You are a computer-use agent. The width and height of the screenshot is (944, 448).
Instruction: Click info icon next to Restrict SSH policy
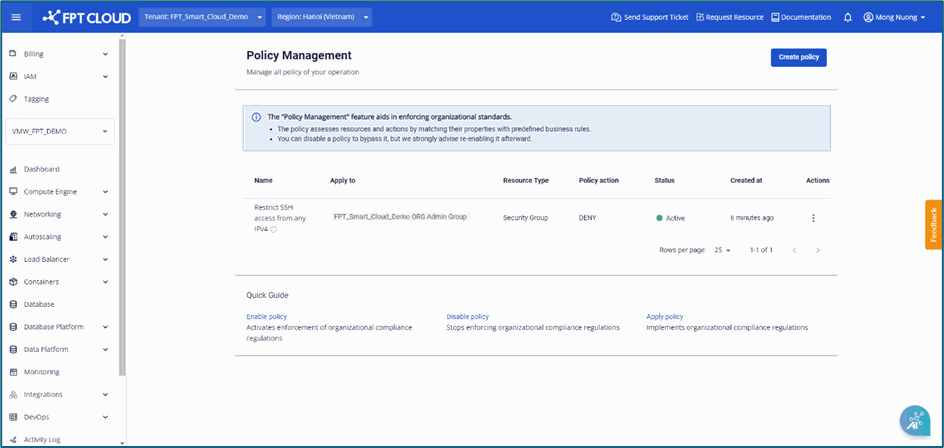tap(273, 229)
